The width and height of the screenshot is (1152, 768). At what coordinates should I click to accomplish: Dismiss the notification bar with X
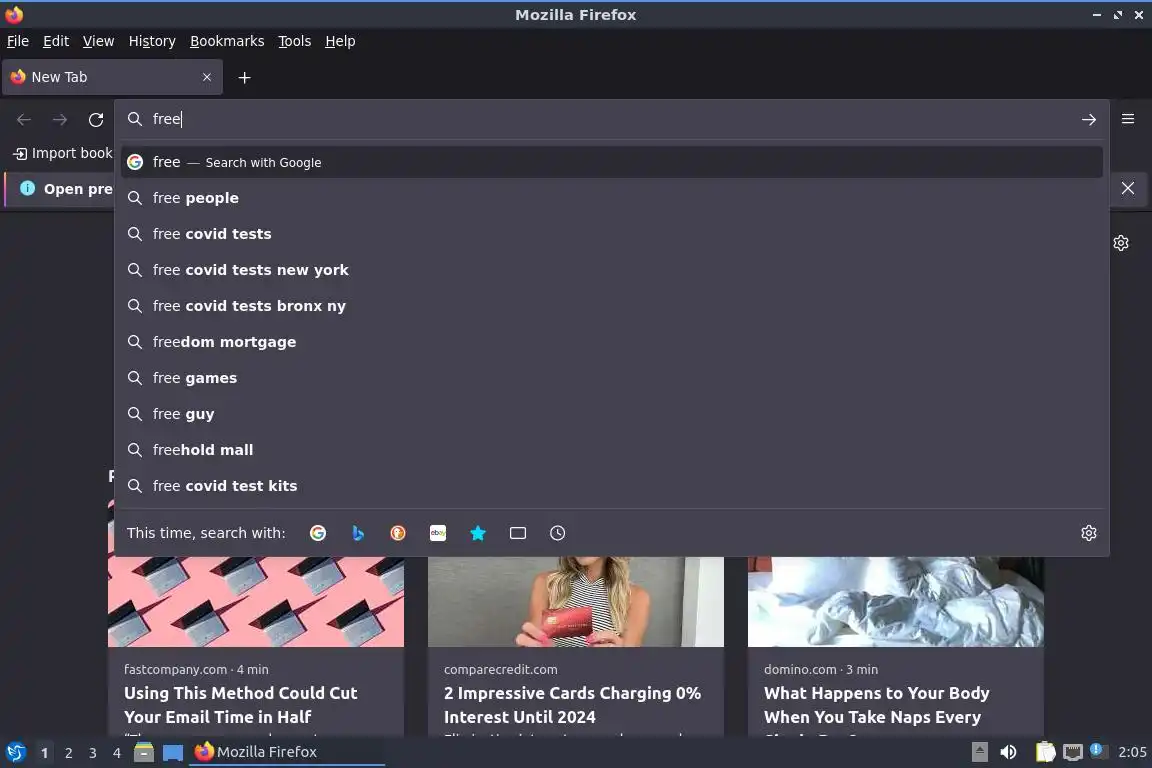coord(1128,188)
